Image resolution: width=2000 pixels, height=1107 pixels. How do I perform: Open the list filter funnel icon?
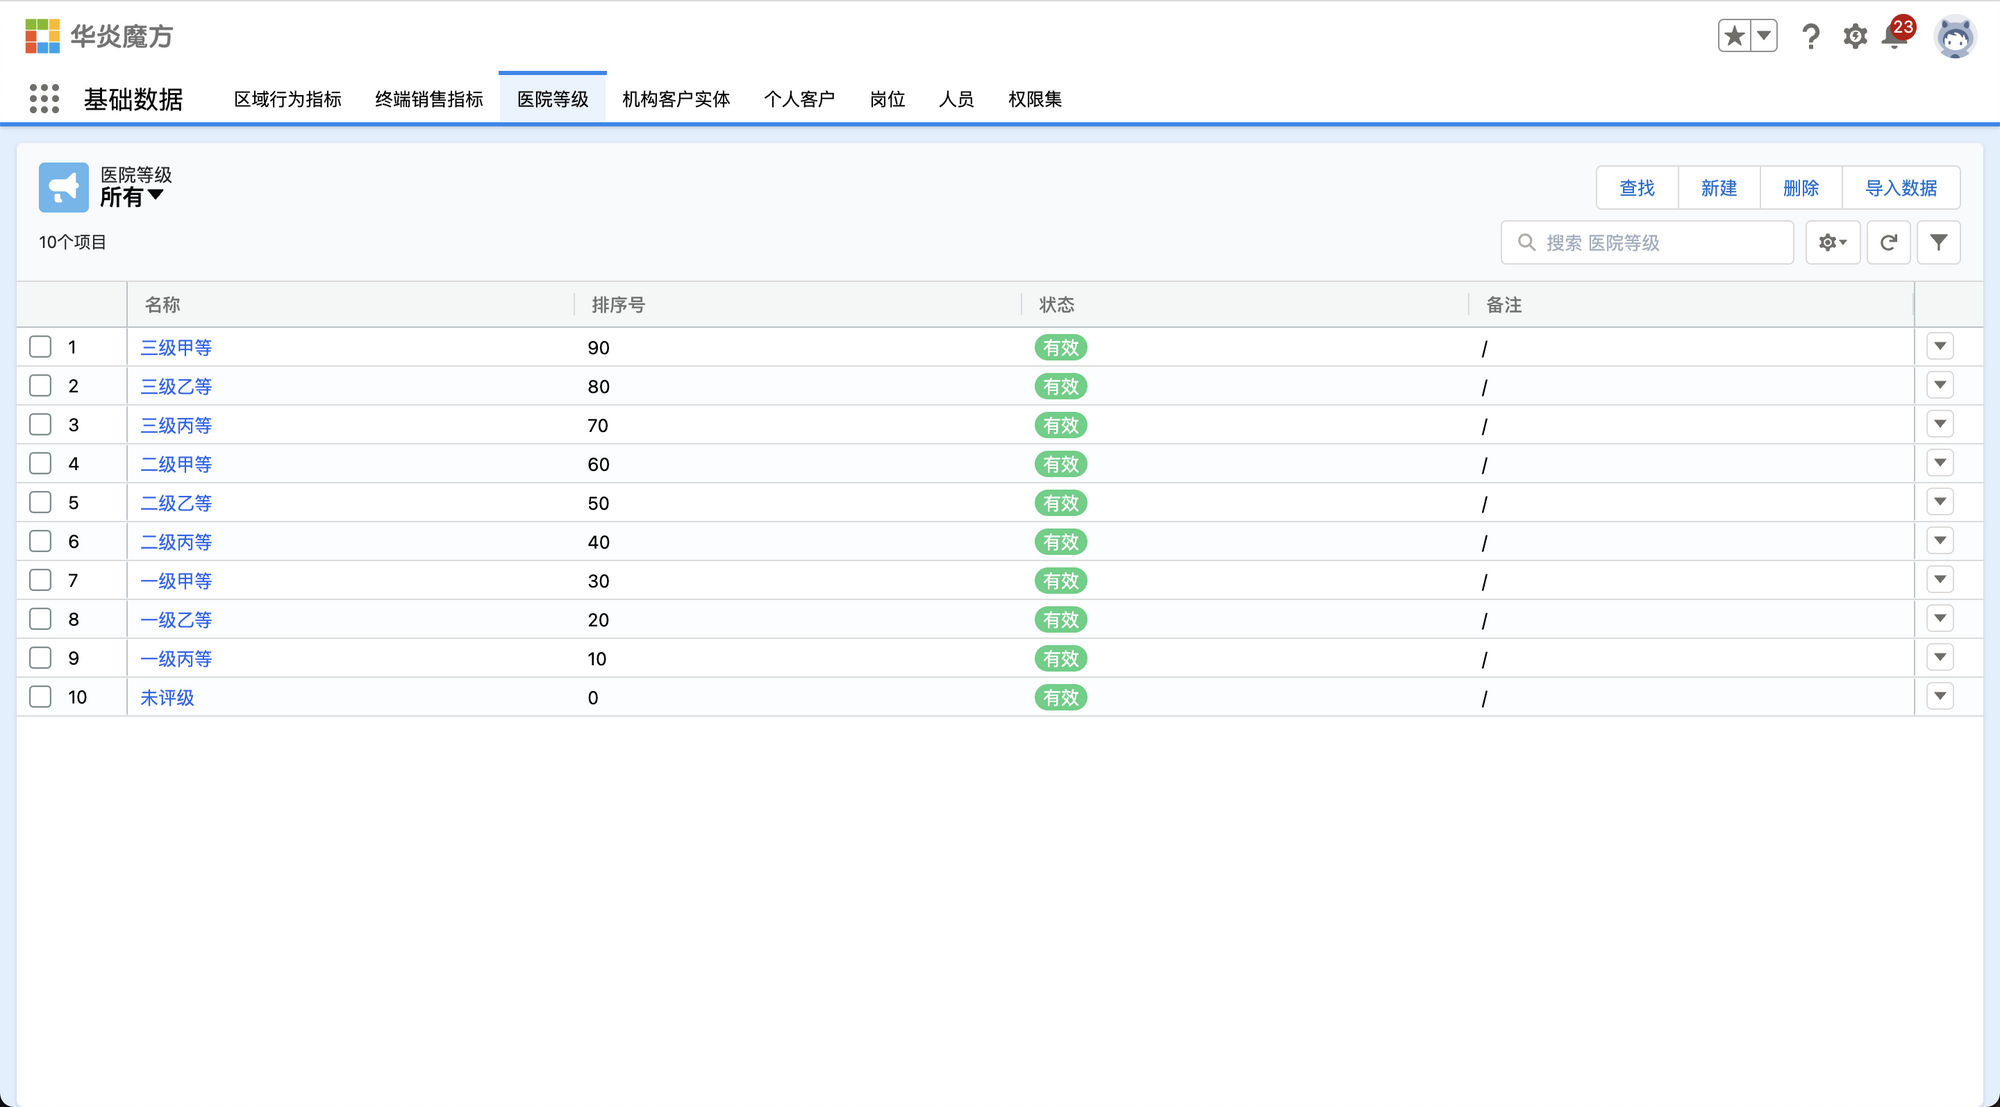(x=1938, y=242)
